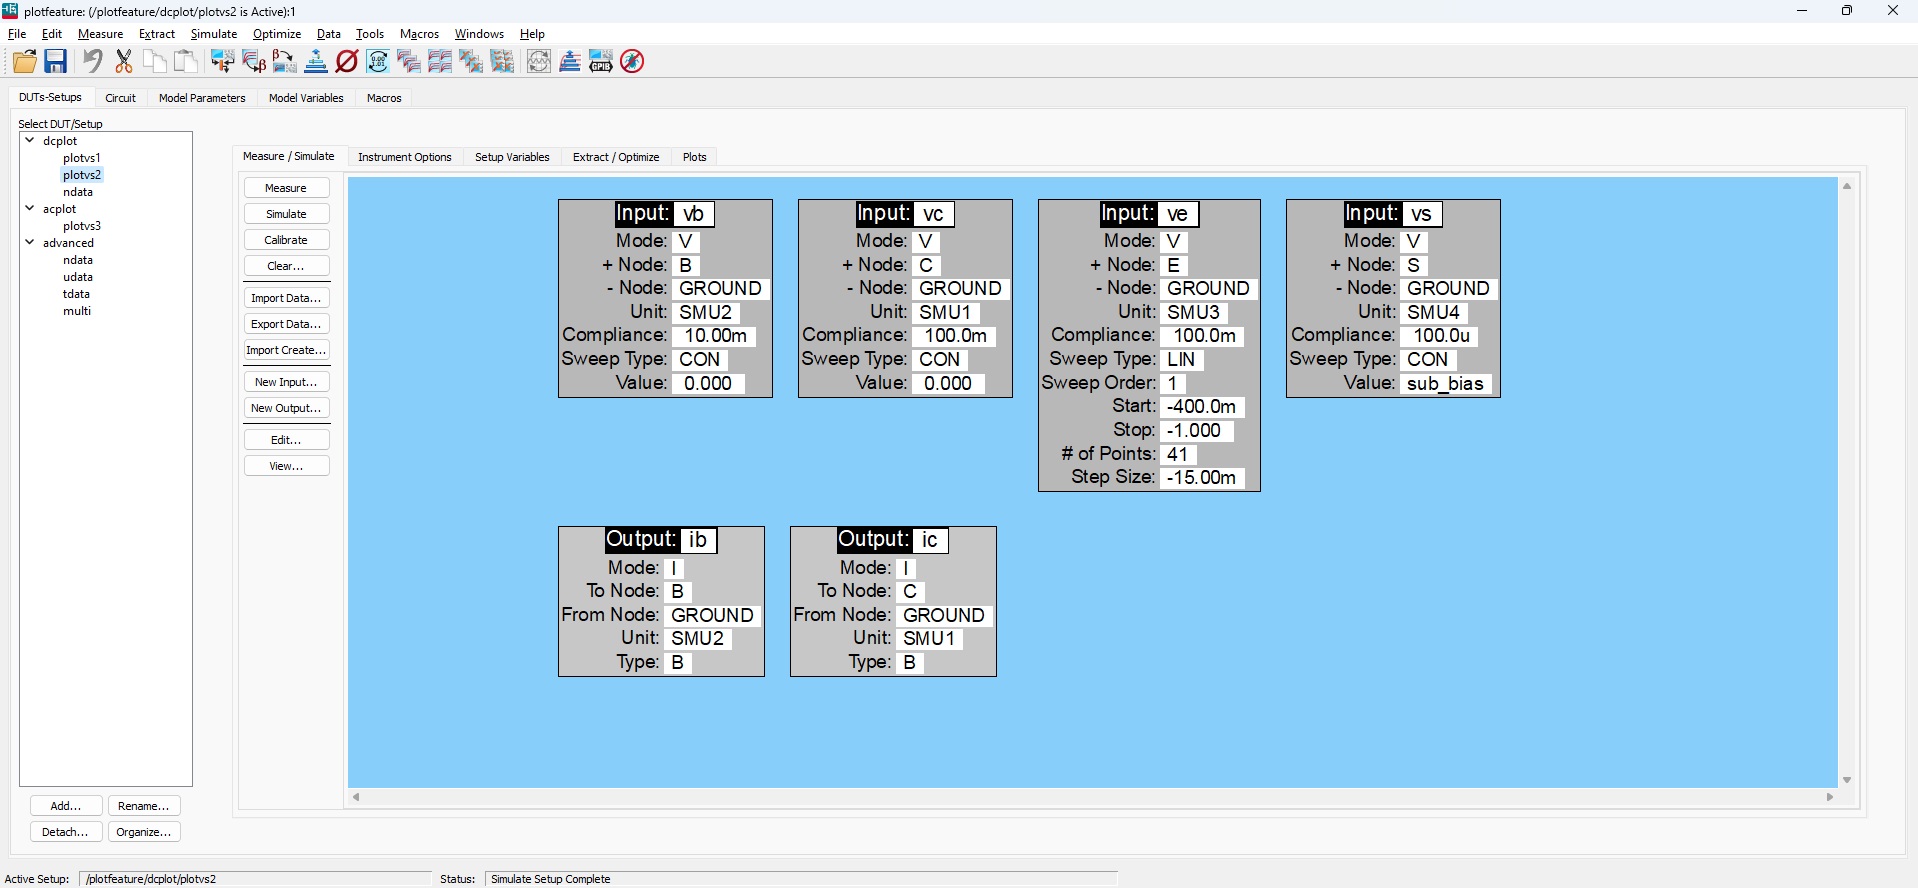Click the Save floppy disk icon
The image size is (1918, 888).
point(56,62)
